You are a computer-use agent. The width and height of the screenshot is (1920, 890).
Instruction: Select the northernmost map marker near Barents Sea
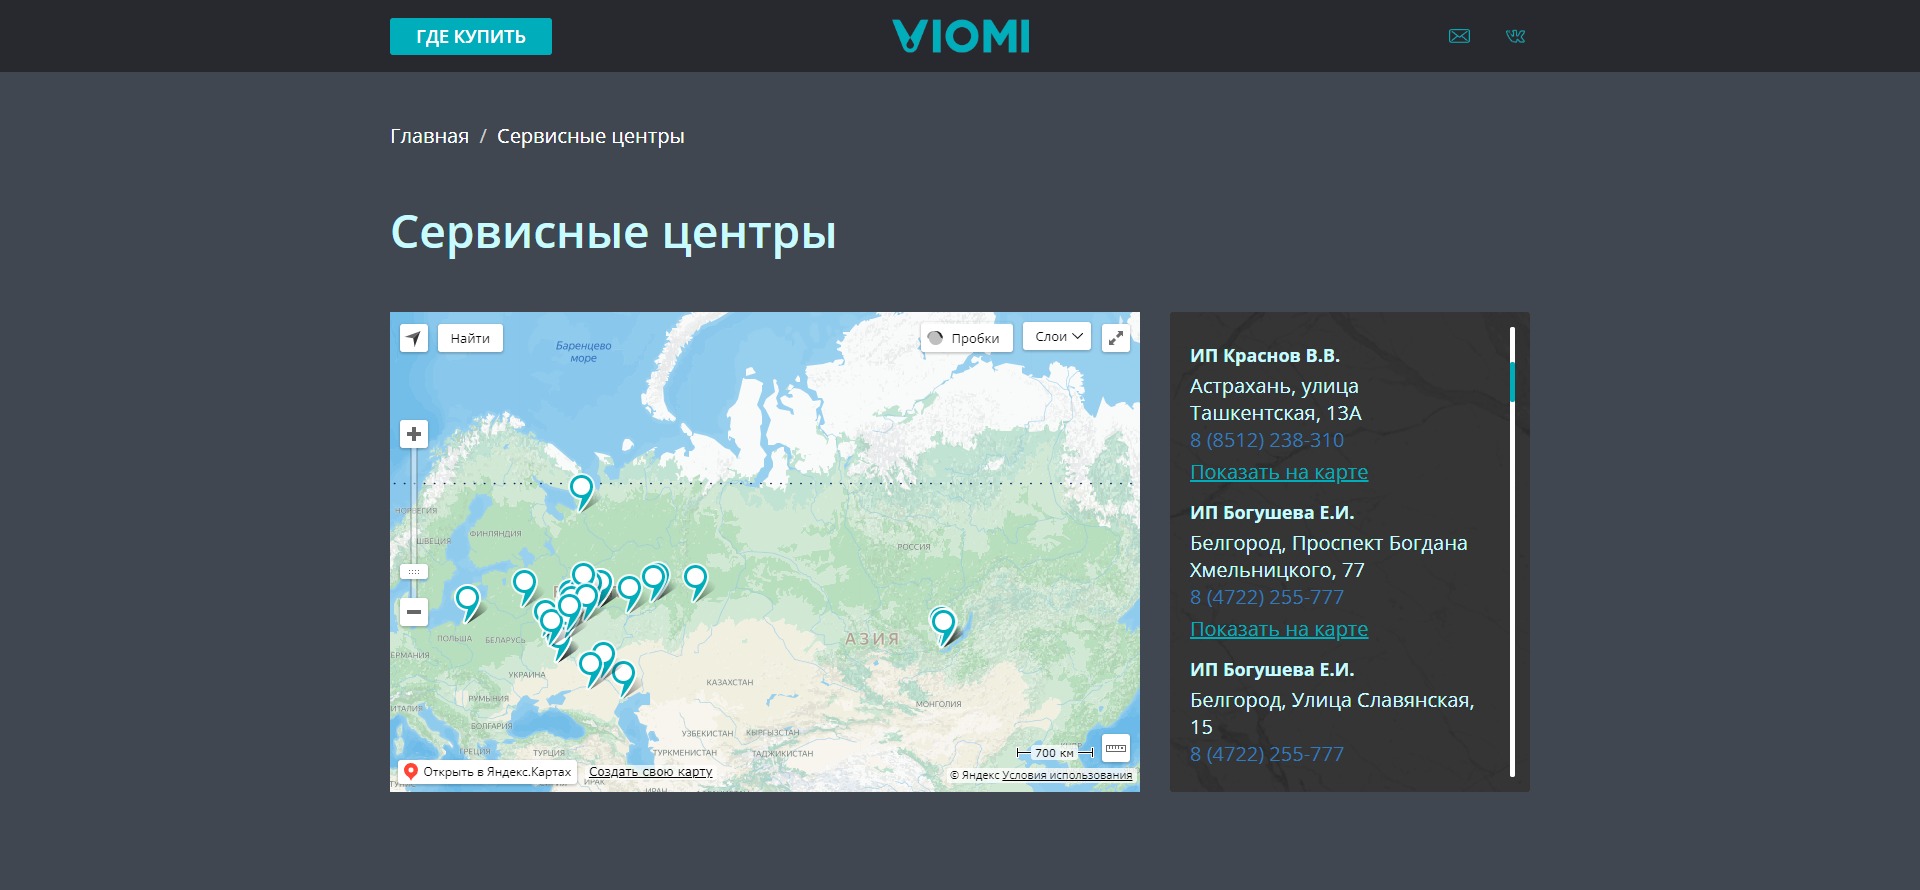click(x=582, y=490)
